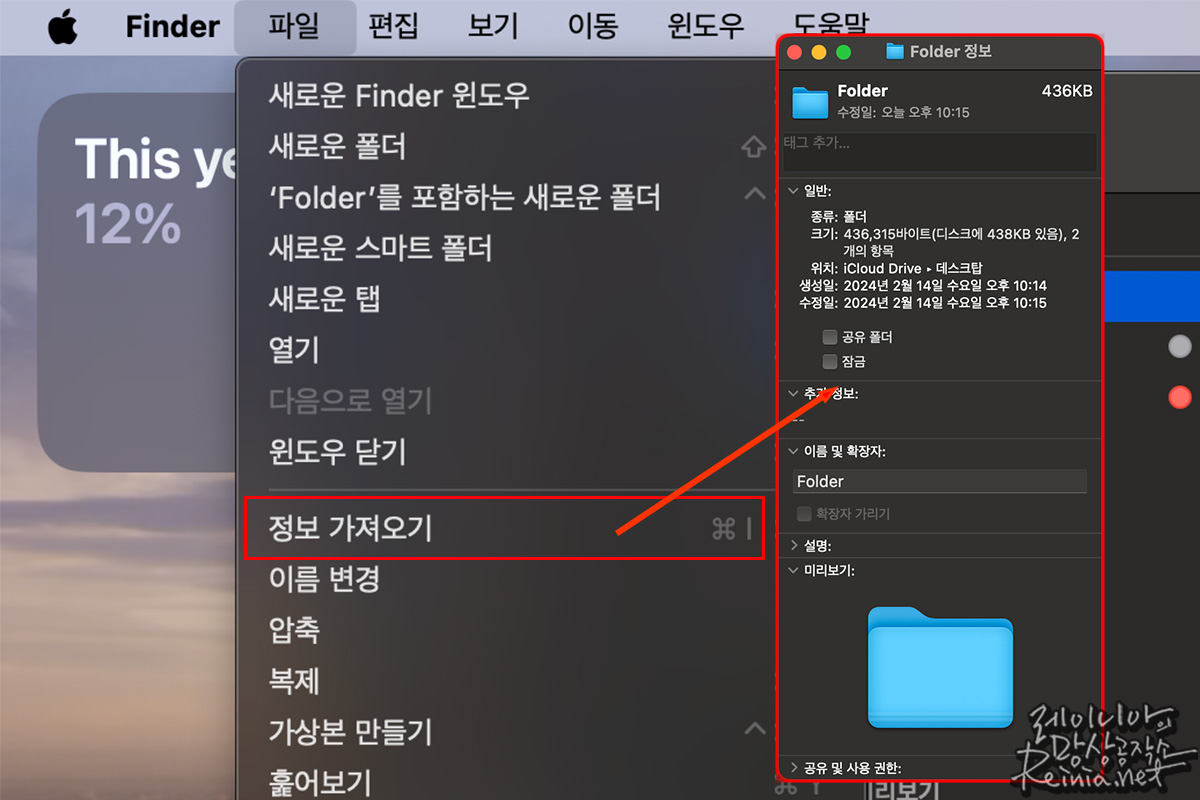Choose 이름 변경 menu entry

click(324, 579)
